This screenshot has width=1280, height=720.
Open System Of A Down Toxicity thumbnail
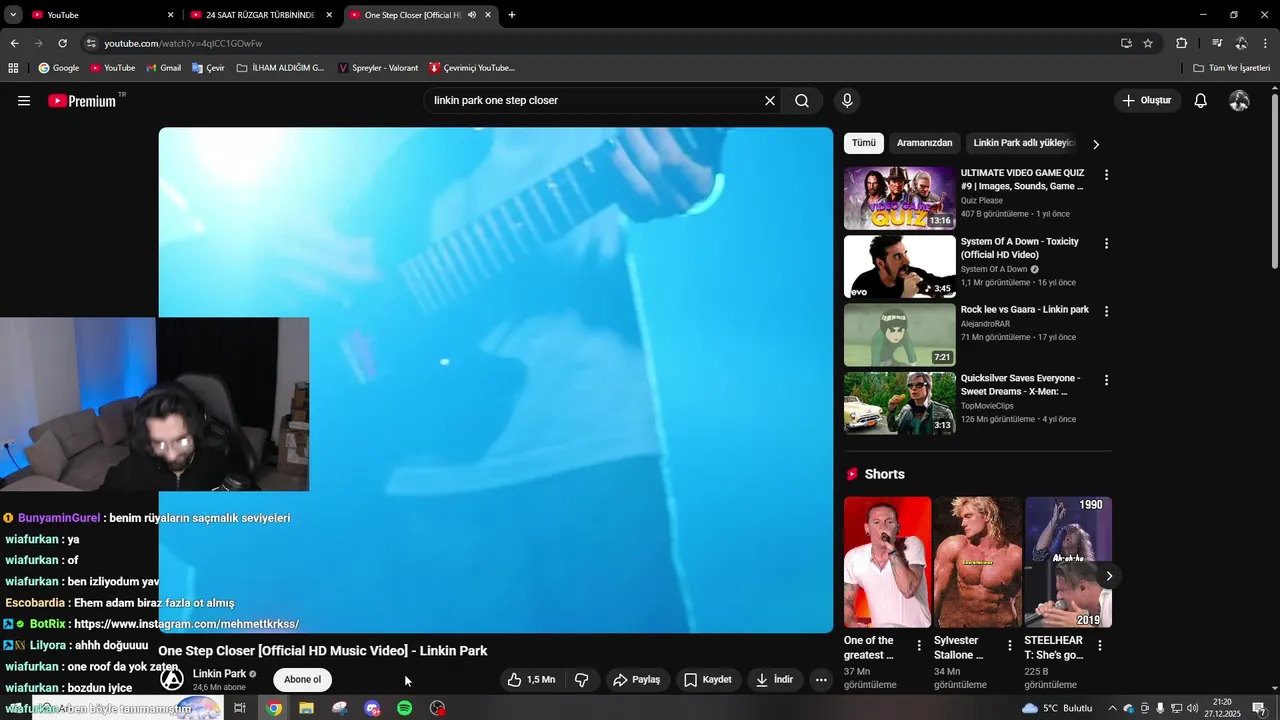click(x=900, y=266)
